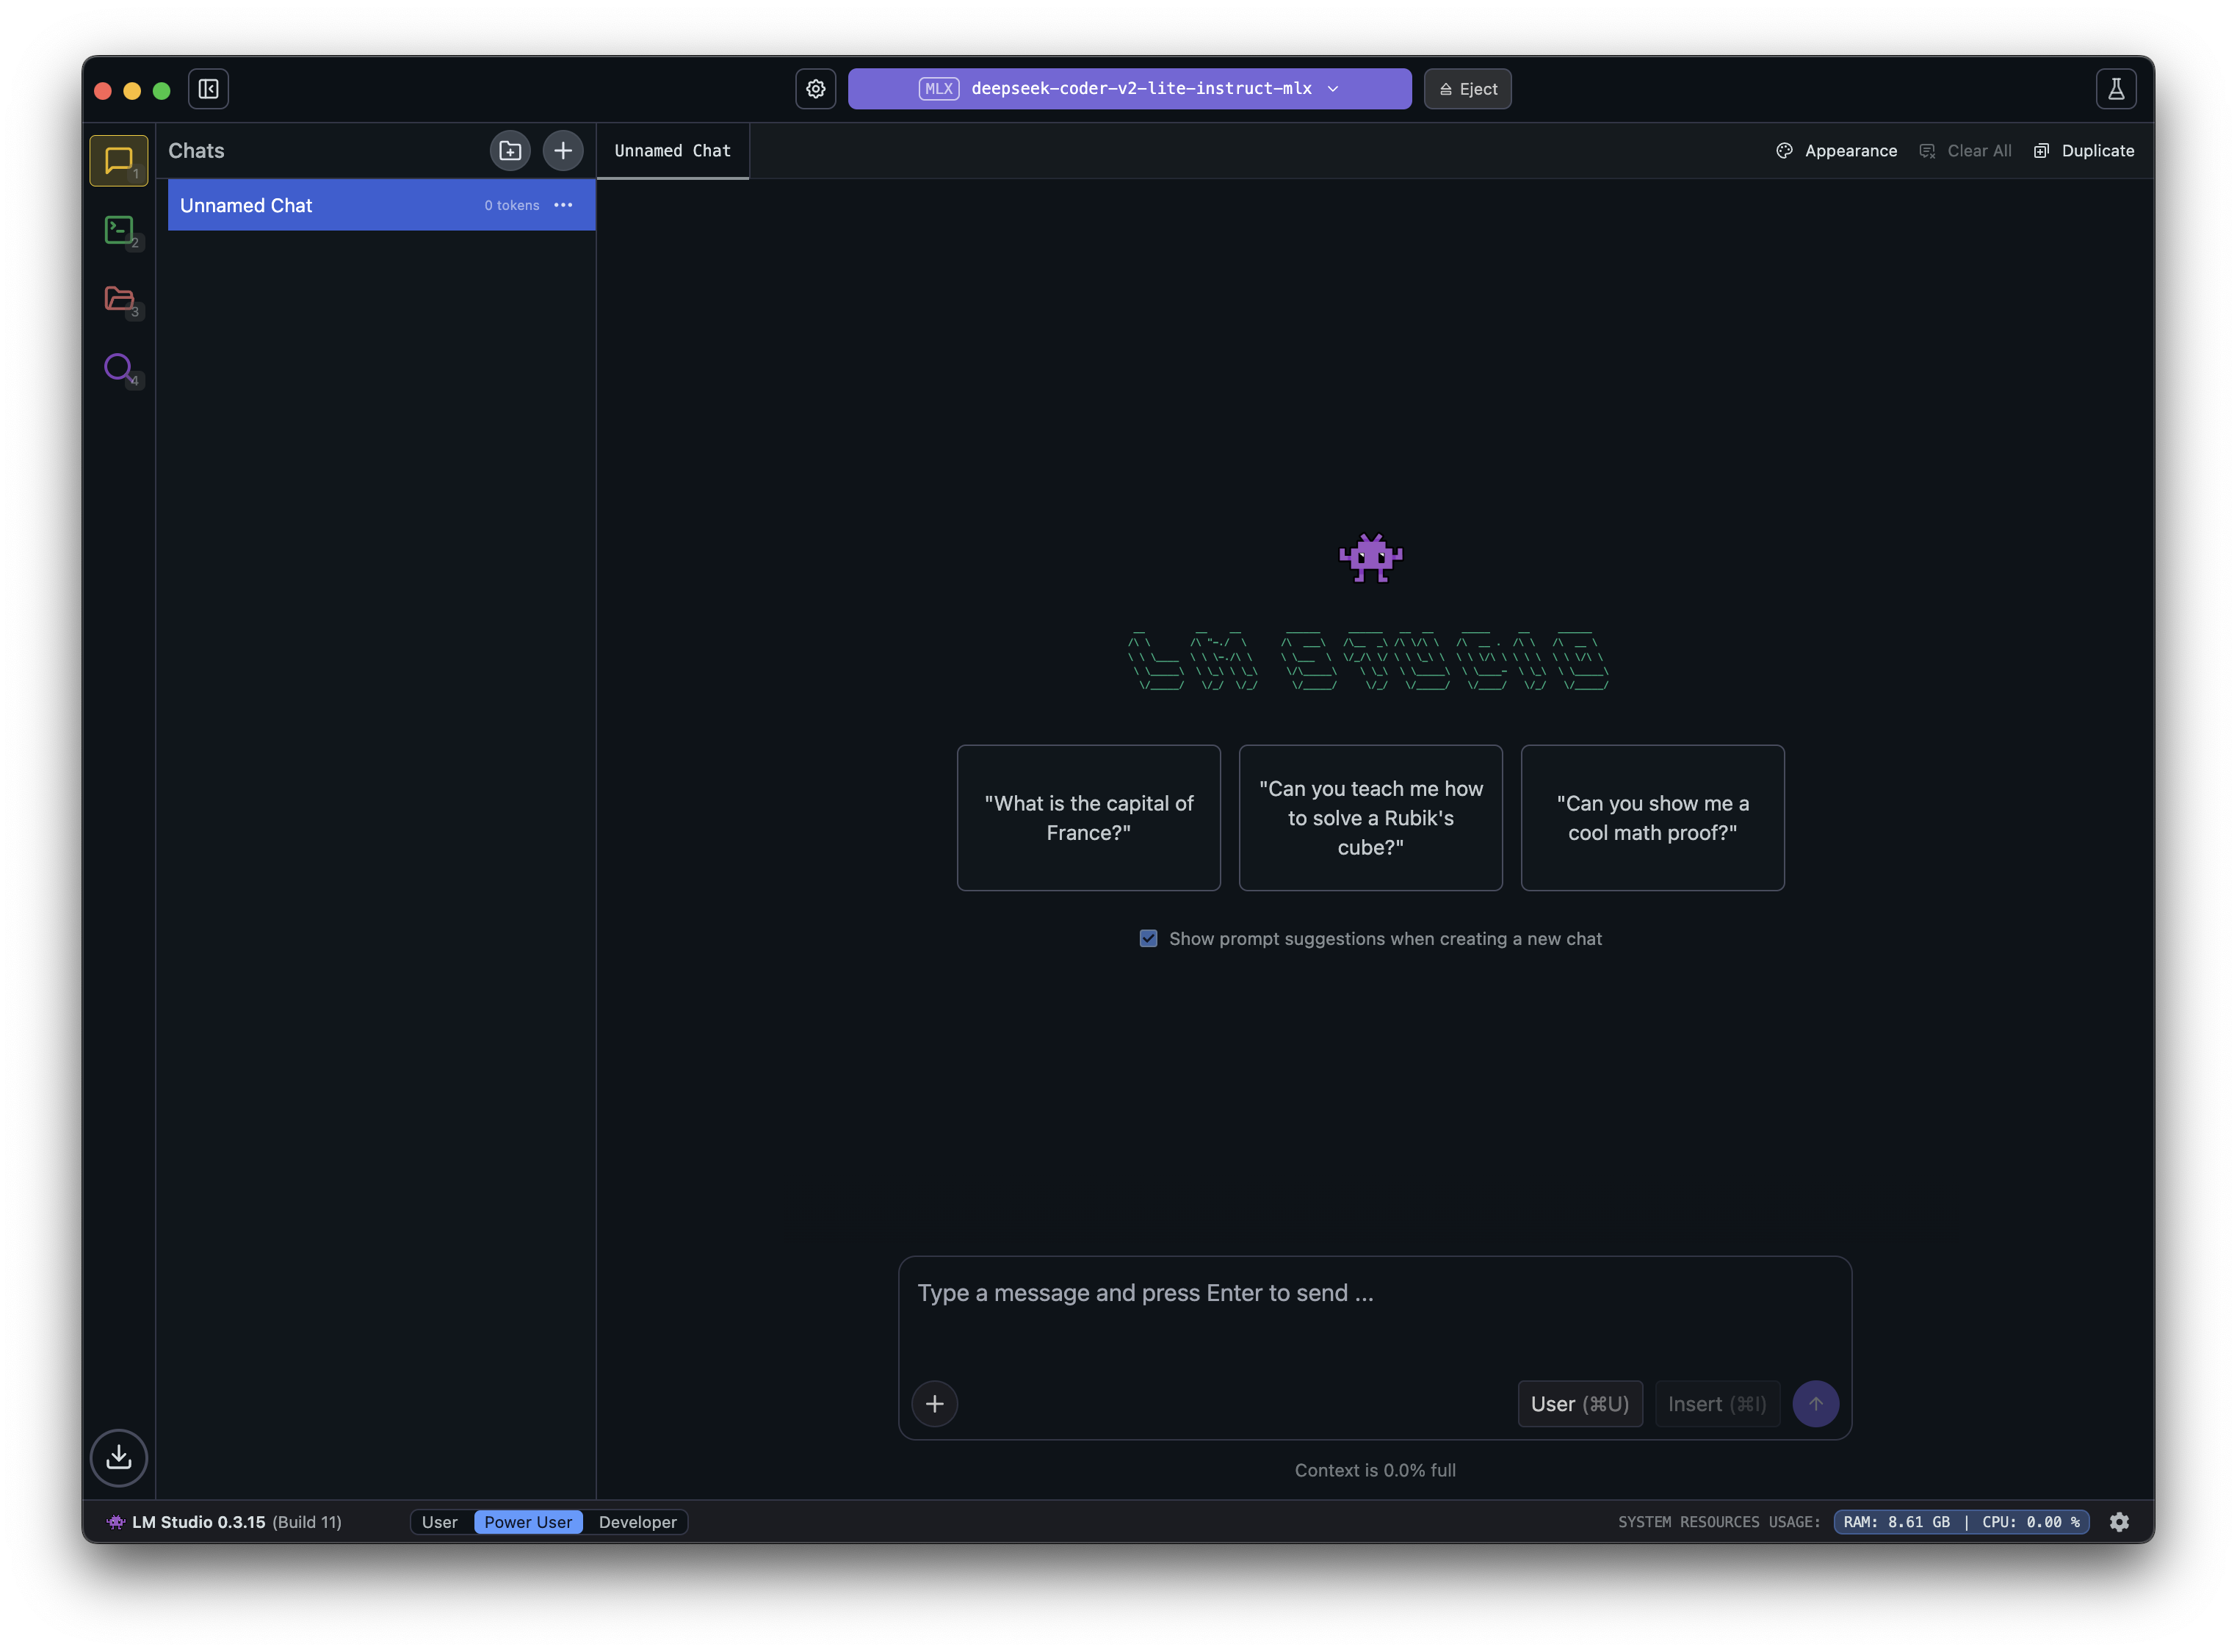Click the 0 tokens label
The width and height of the screenshot is (2237, 1652).
(512, 205)
